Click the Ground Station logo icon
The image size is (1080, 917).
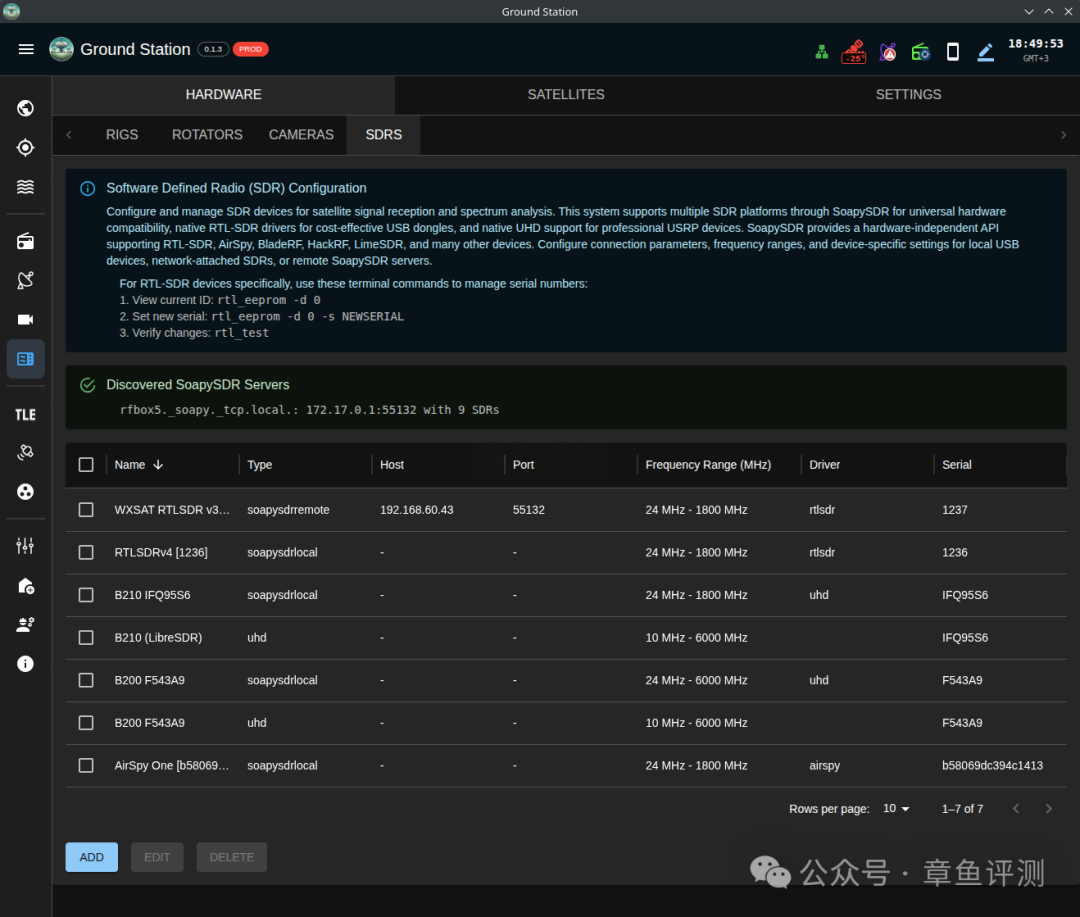click(x=61, y=49)
